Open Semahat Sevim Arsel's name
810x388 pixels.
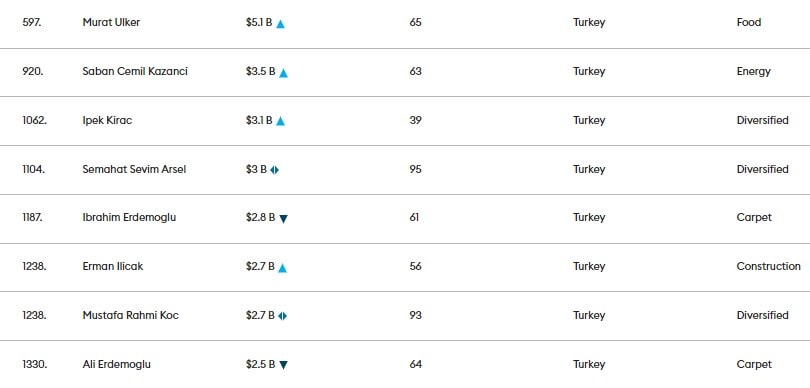pos(134,169)
